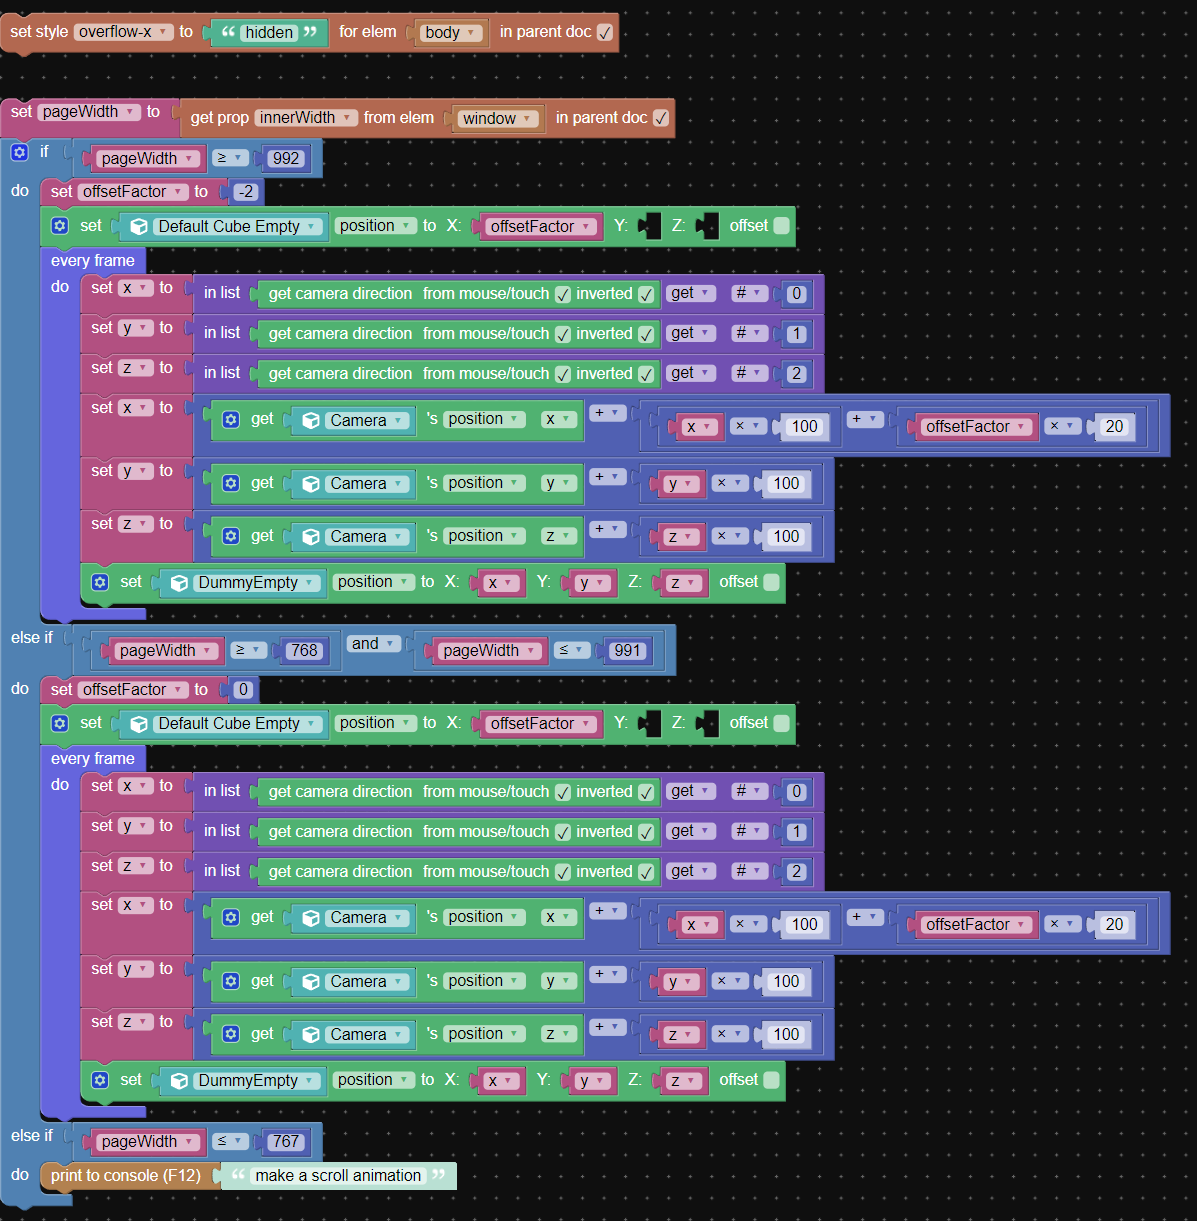Screen dimensions: 1197x1221
Task: Click gear on set DummyEmpty block in second loop
Action: coord(99,1080)
